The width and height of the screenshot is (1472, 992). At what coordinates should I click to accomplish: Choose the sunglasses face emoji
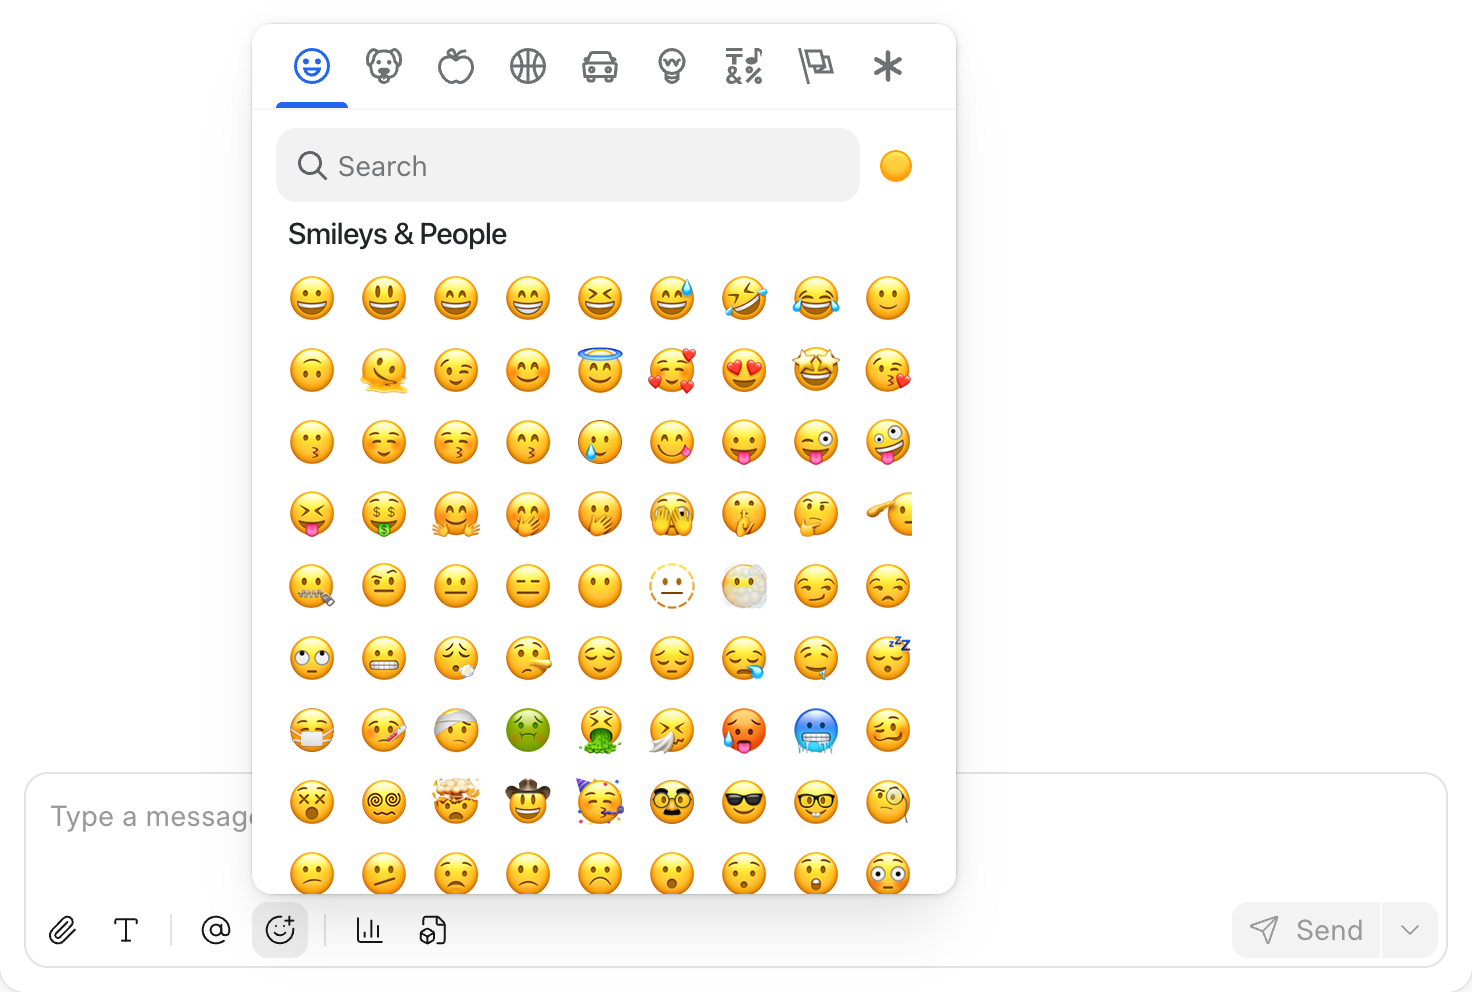click(x=744, y=802)
